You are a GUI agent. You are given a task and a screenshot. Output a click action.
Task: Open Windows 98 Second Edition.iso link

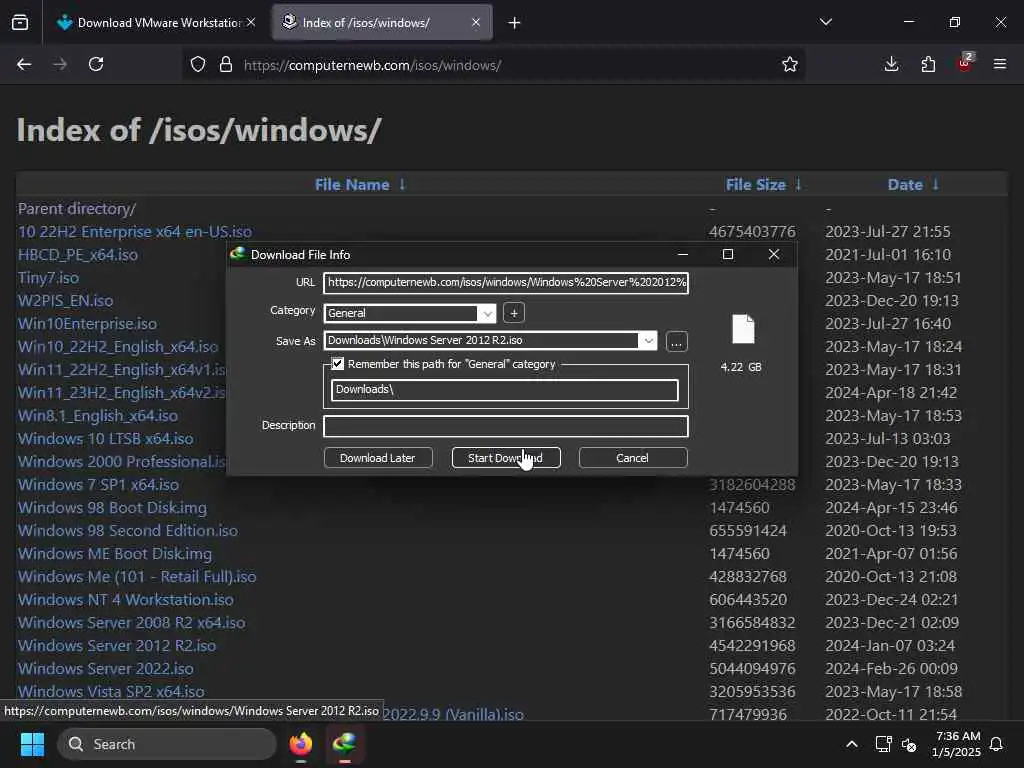point(128,530)
